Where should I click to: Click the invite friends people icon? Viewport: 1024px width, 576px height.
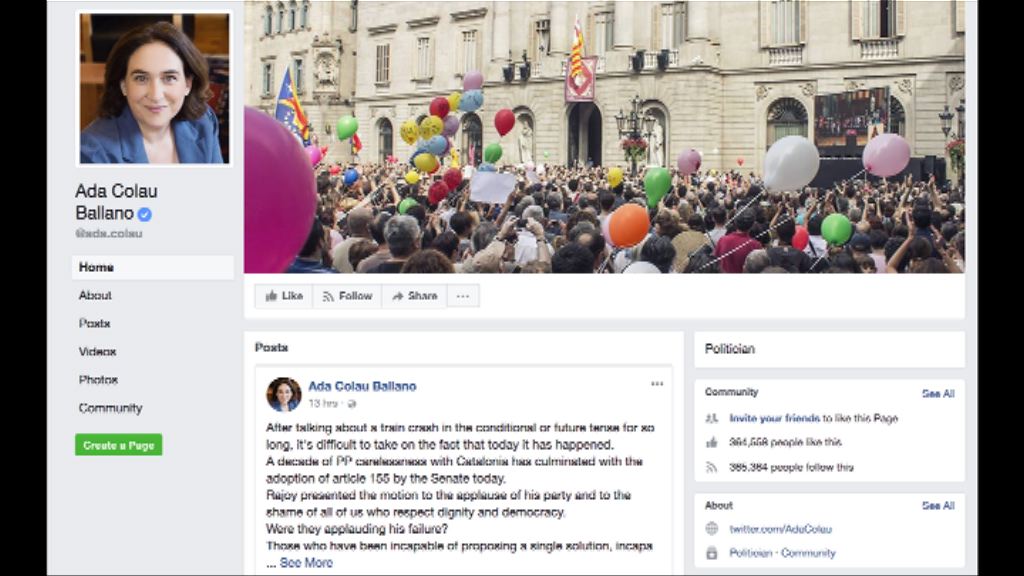712,419
